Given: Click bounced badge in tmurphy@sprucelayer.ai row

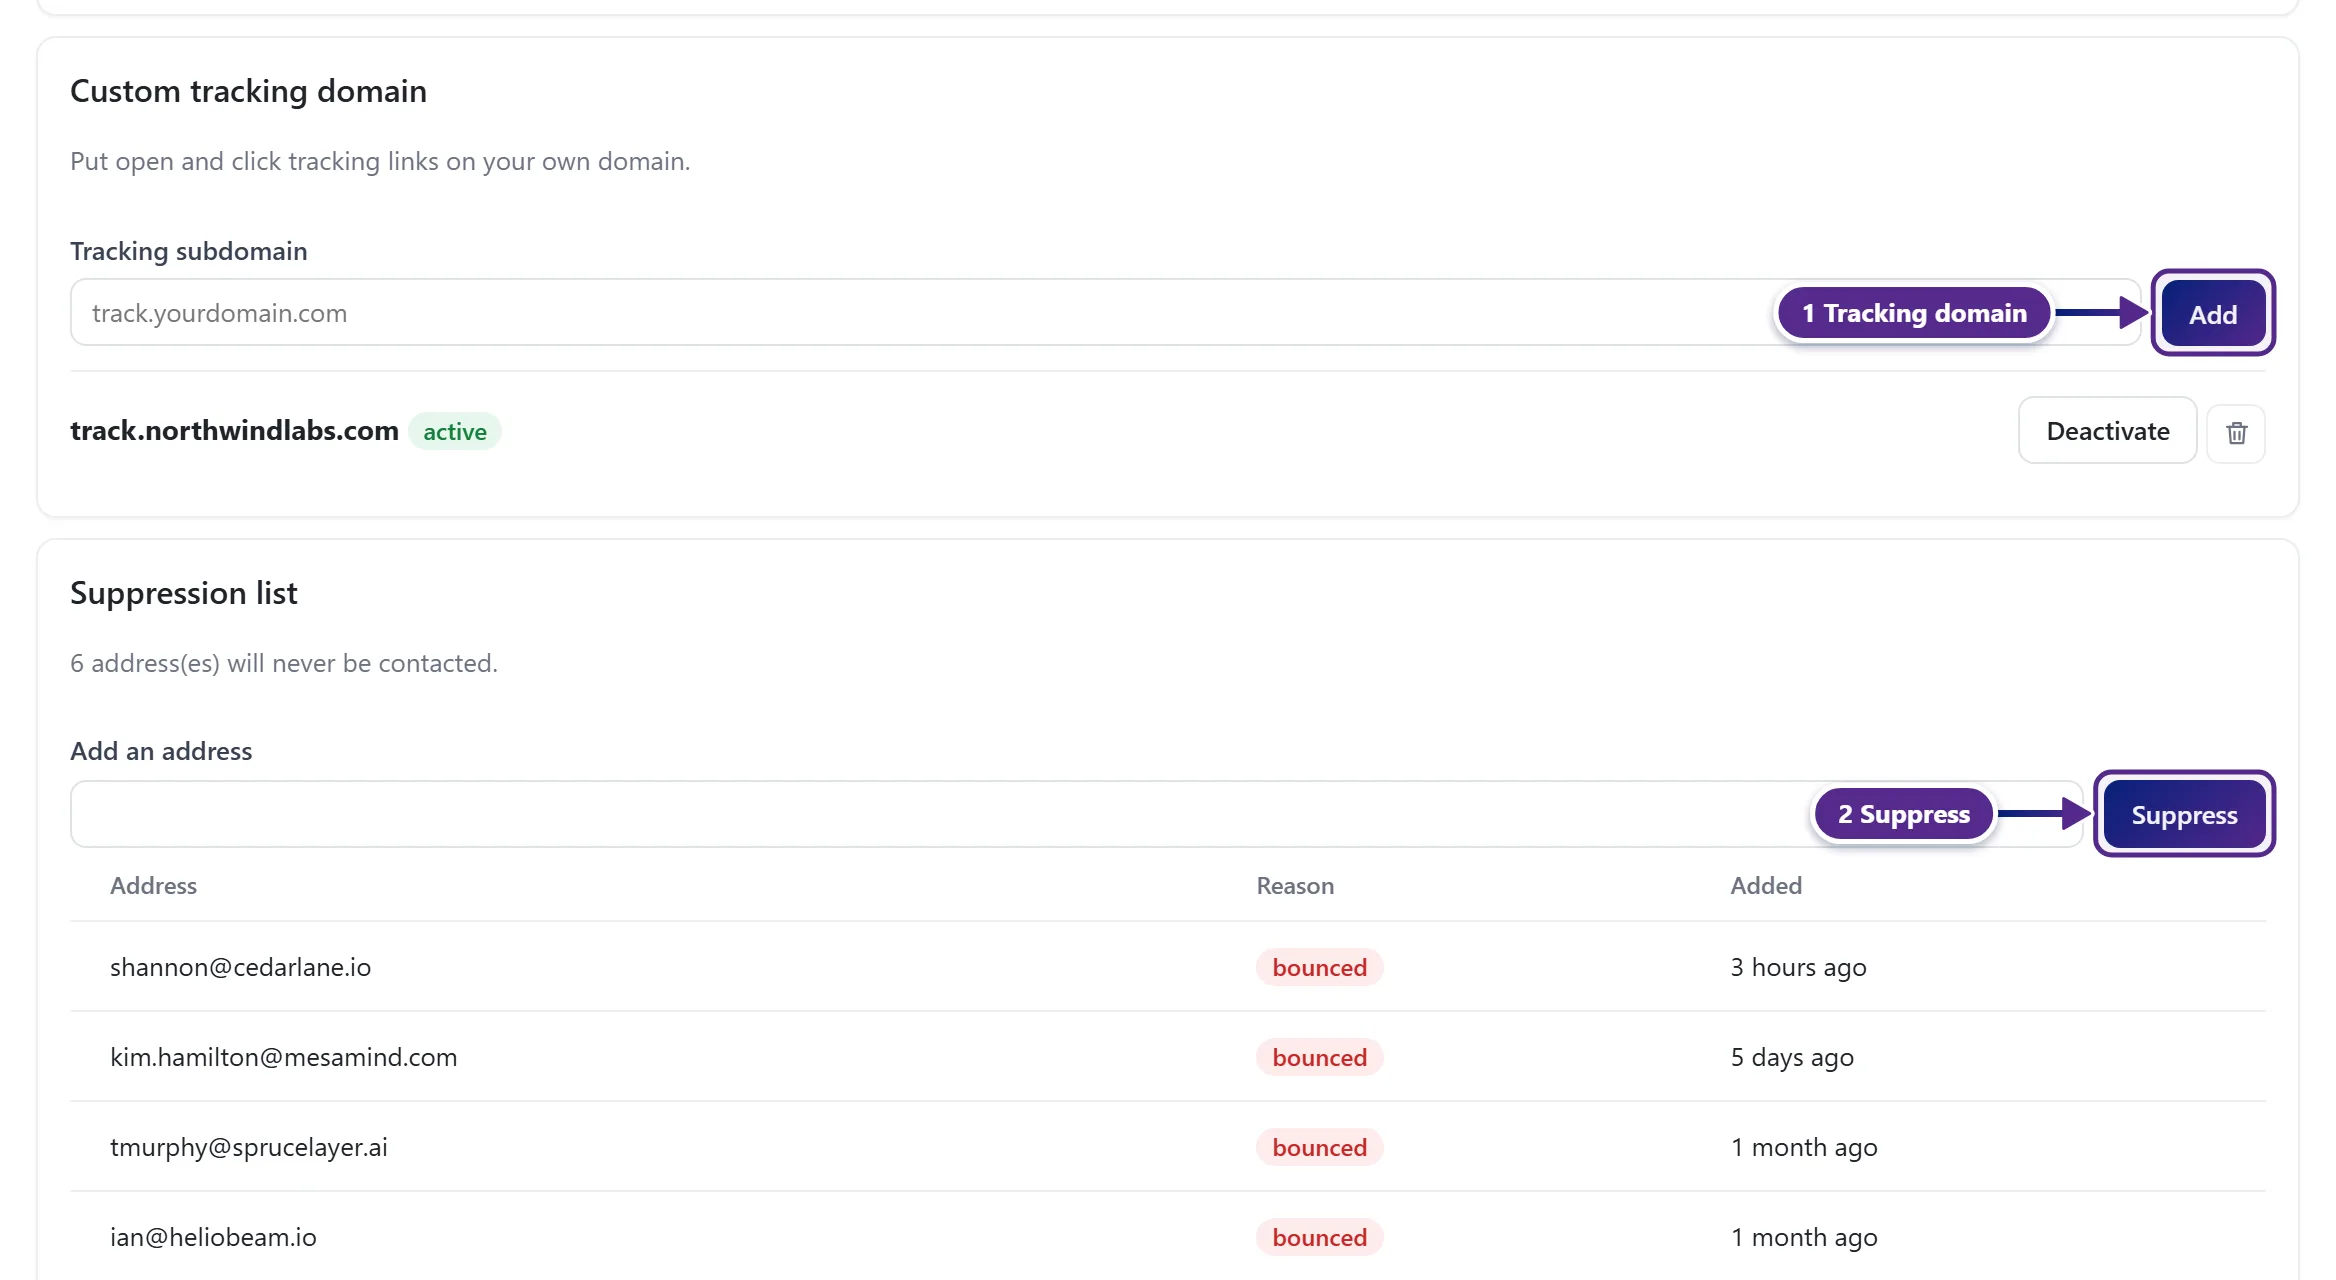Looking at the screenshot, I should click(1319, 1148).
